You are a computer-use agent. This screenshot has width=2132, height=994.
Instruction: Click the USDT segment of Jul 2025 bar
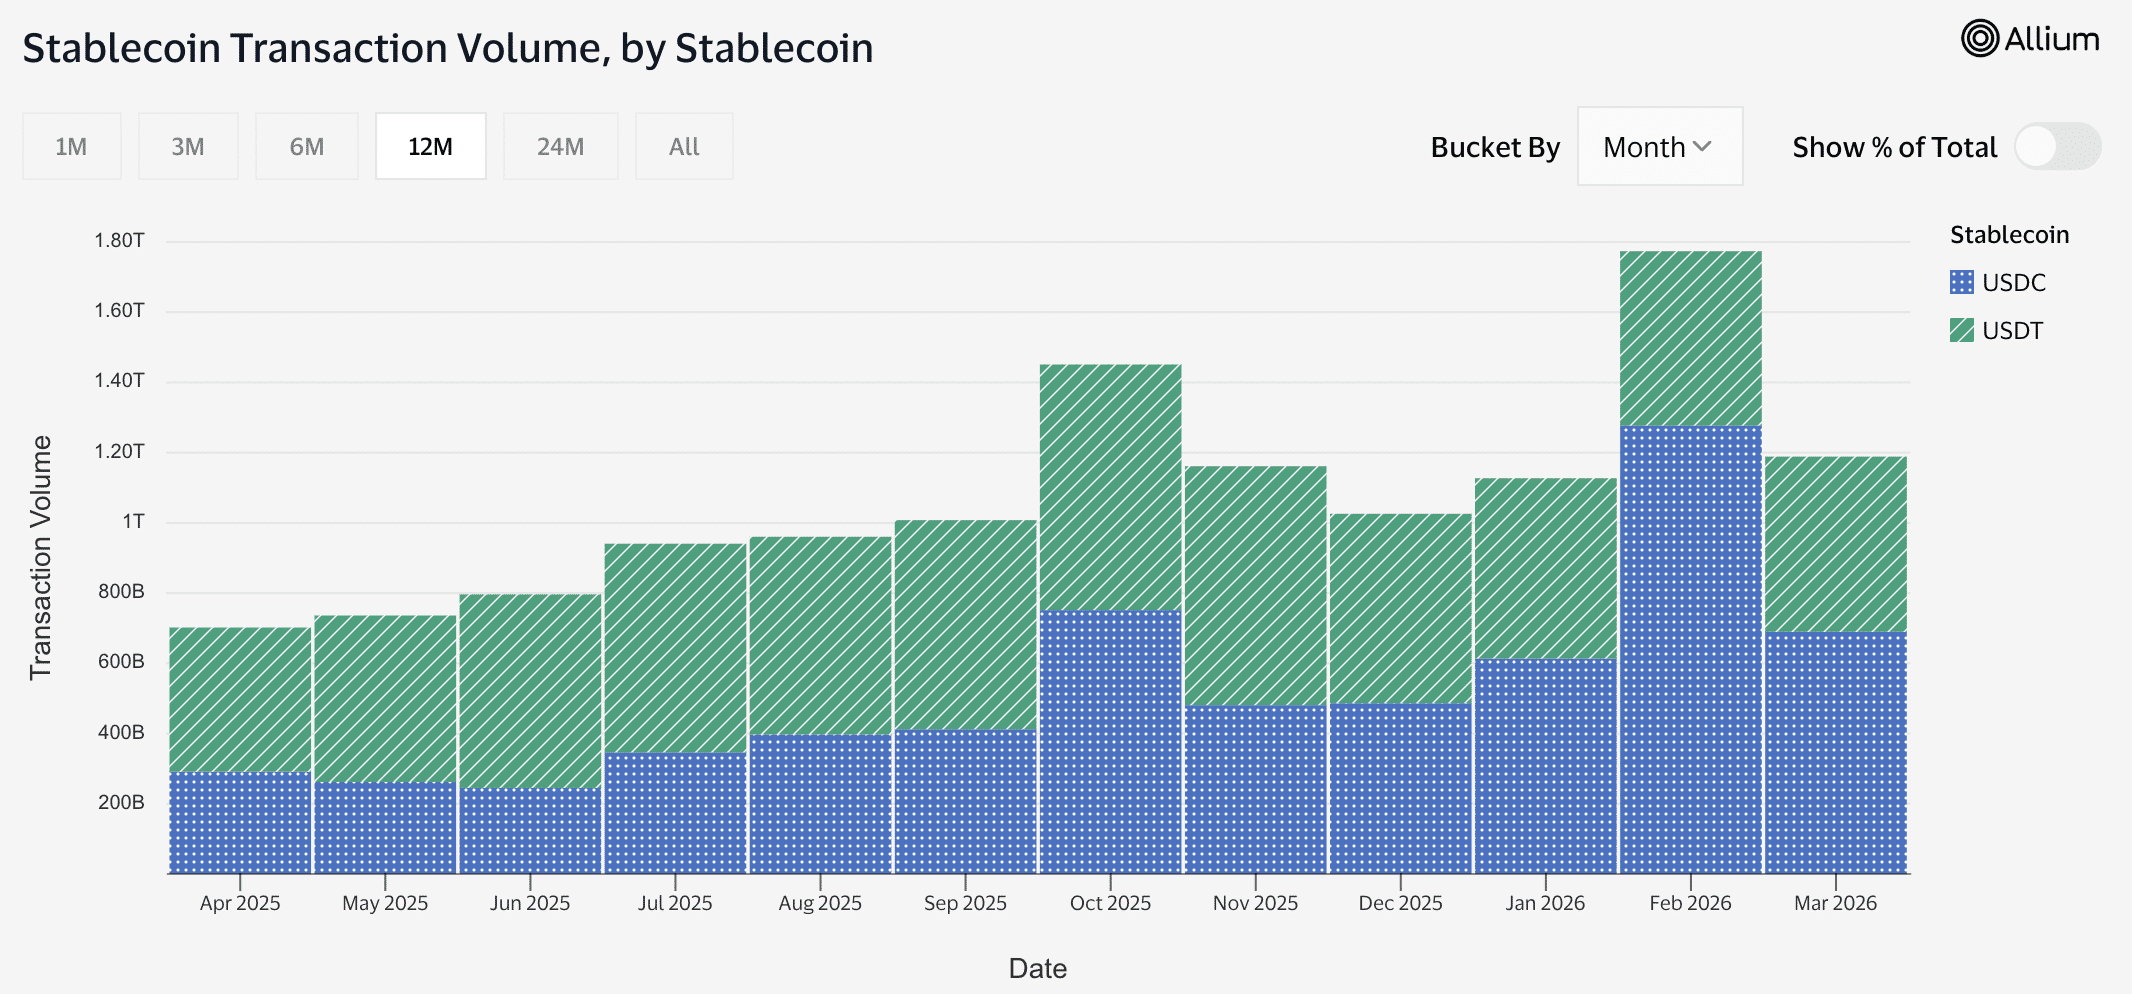click(x=675, y=647)
